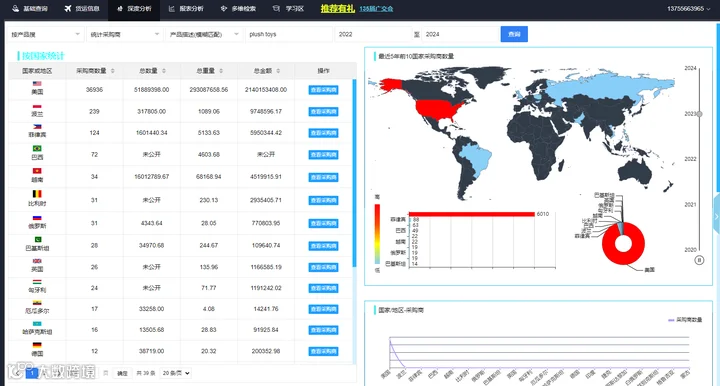Open the 按产品搜 search type dropdown
This screenshot has width=720, height=386.
point(45,34)
